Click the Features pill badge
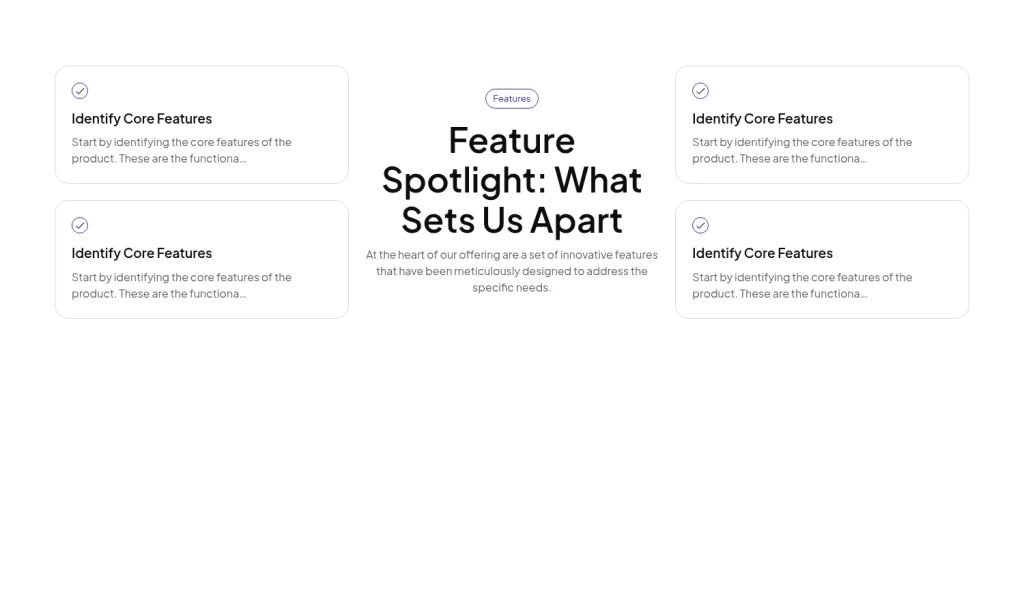The width and height of the screenshot is (1024, 598). (512, 98)
